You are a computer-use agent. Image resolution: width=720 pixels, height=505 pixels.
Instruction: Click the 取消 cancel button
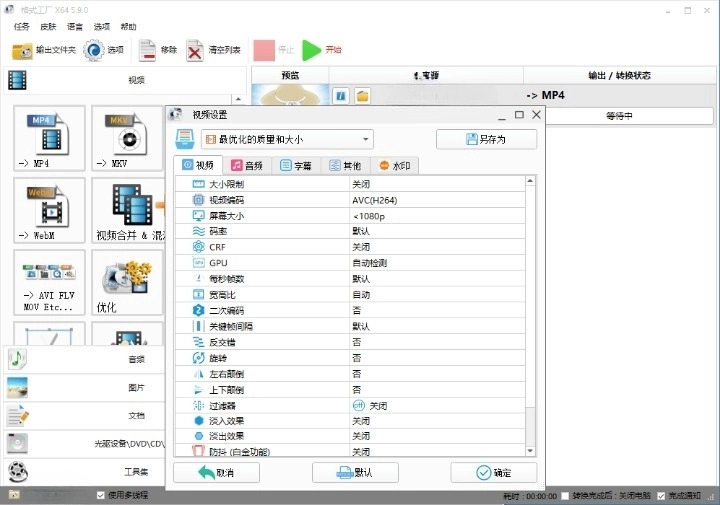pyautogui.click(x=216, y=472)
